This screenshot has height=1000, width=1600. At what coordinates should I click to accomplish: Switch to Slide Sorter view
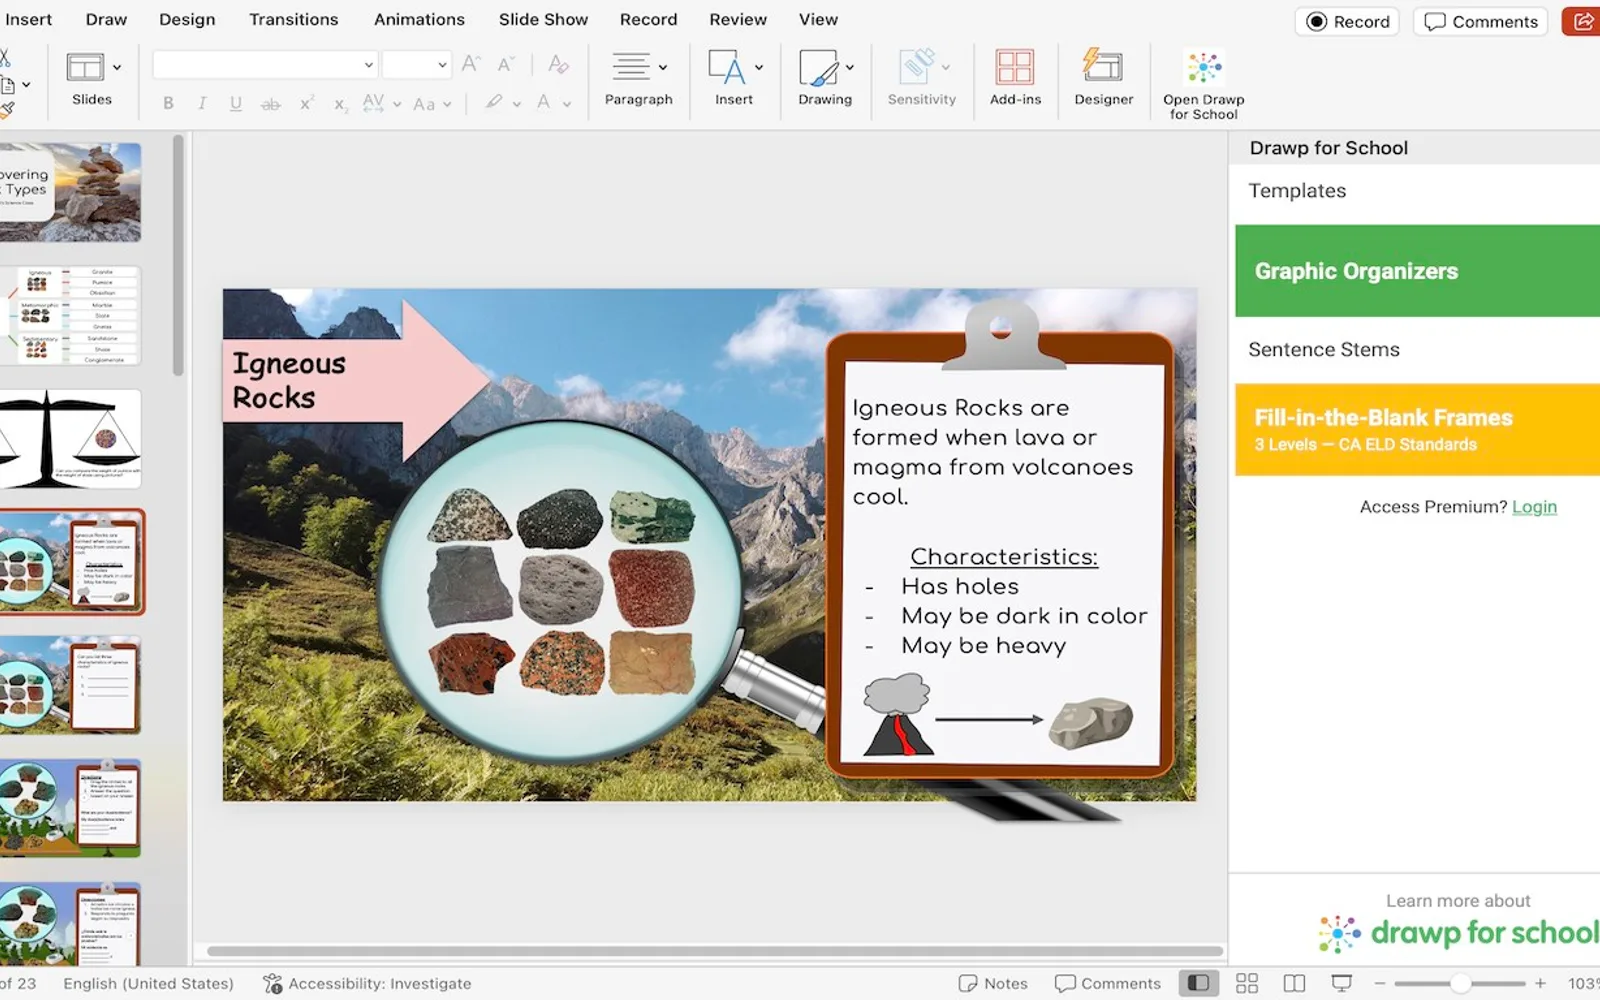tap(1247, 983)
